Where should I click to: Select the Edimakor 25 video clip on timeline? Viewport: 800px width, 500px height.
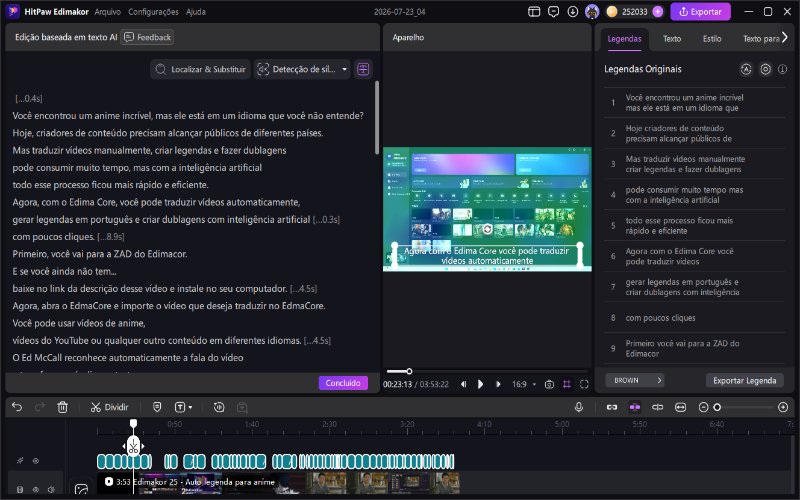point(279,483)
